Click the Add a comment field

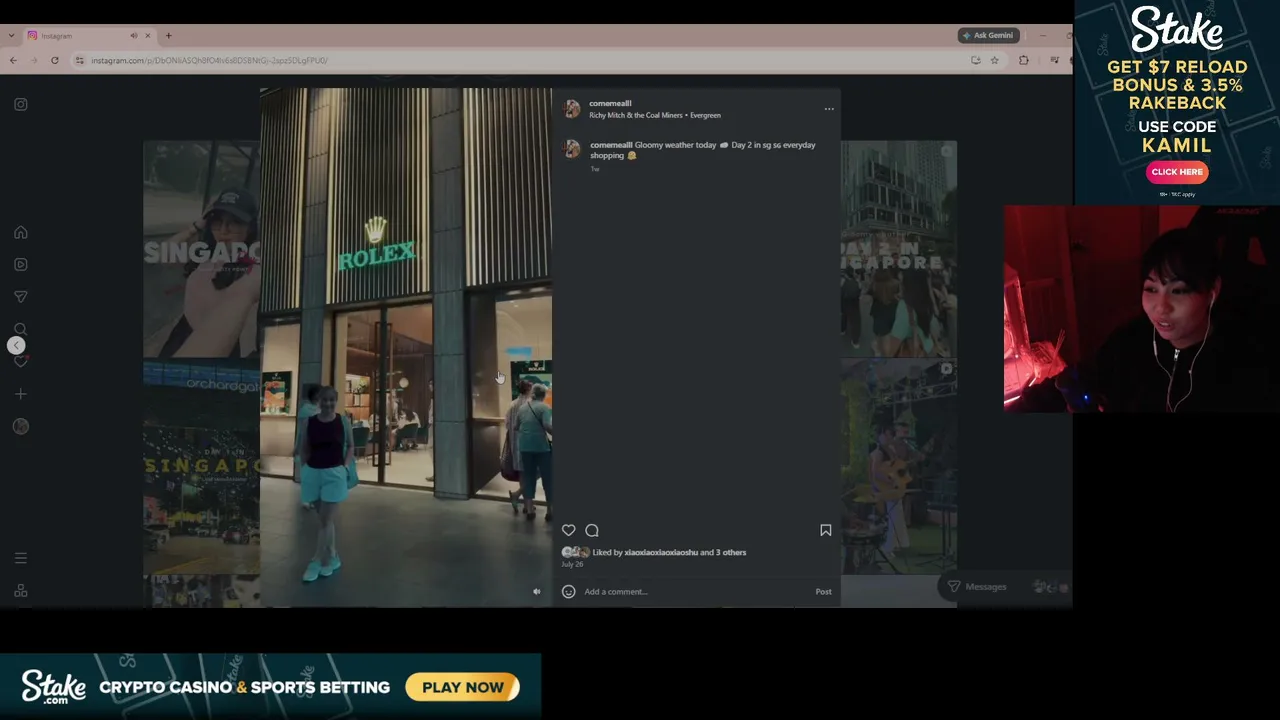click(x=696, y=591)
